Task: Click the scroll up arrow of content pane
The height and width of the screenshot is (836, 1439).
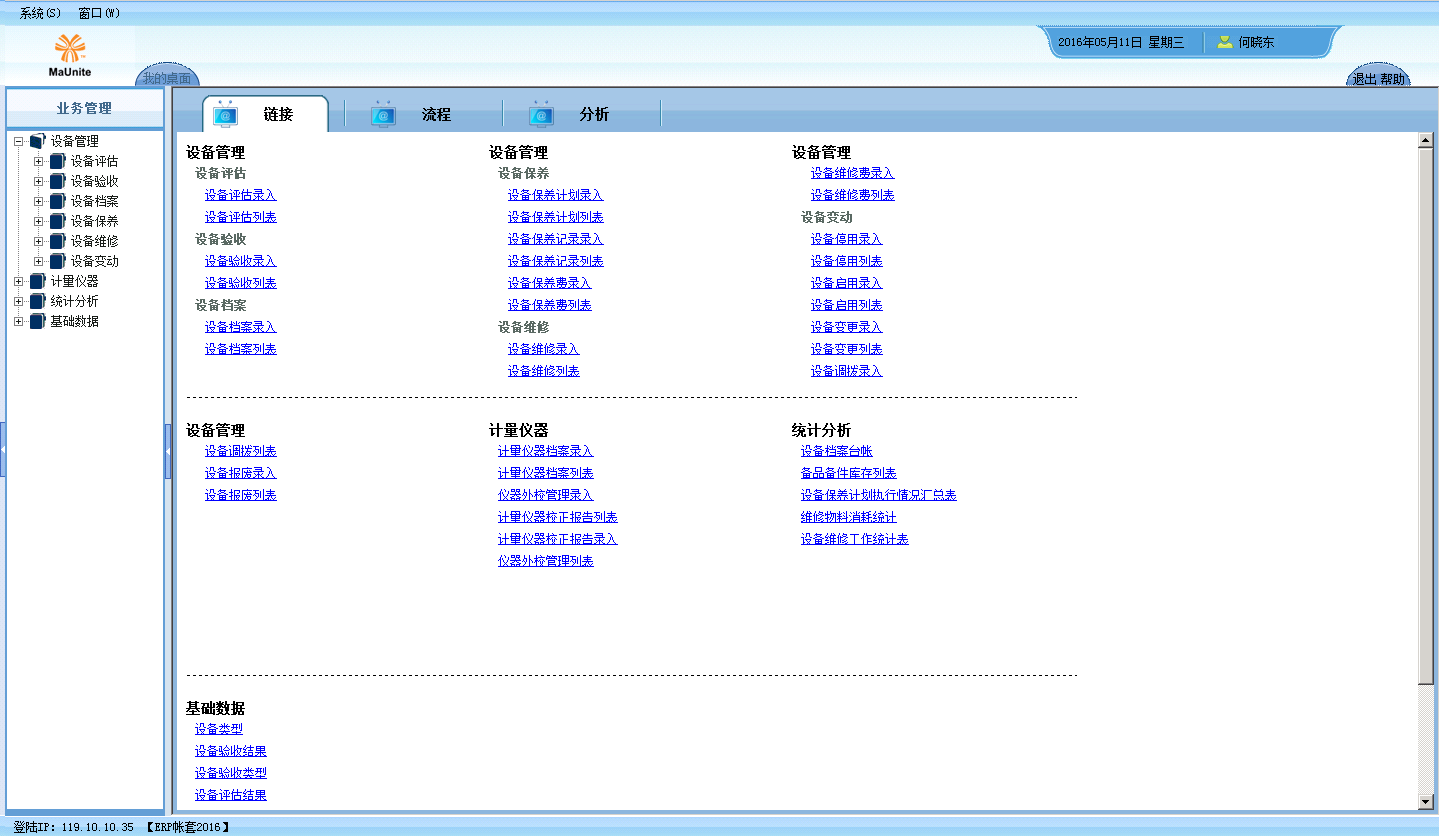Action: (1426, 141)
